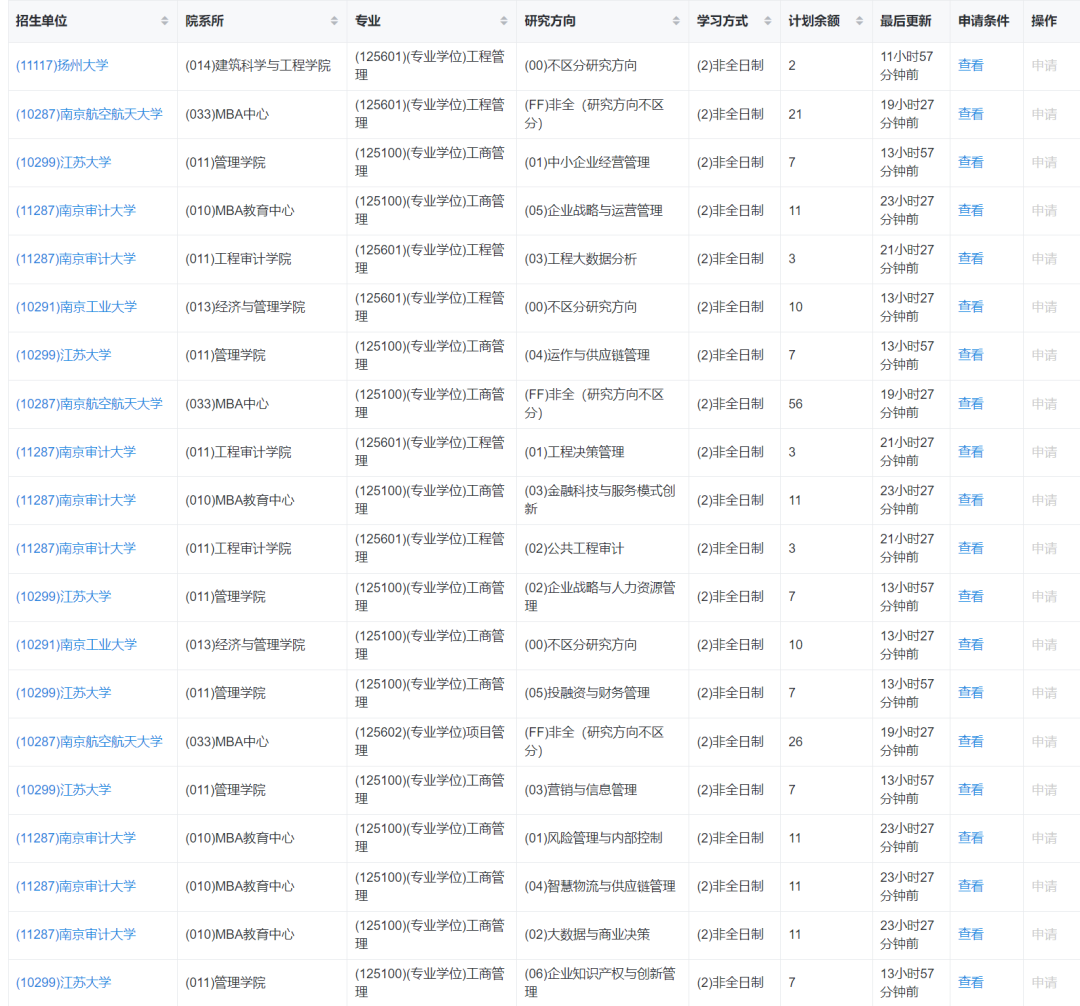Click 查看 for 公共工程审计 row
1080x1006 pixels.
[x=970, y=548]
